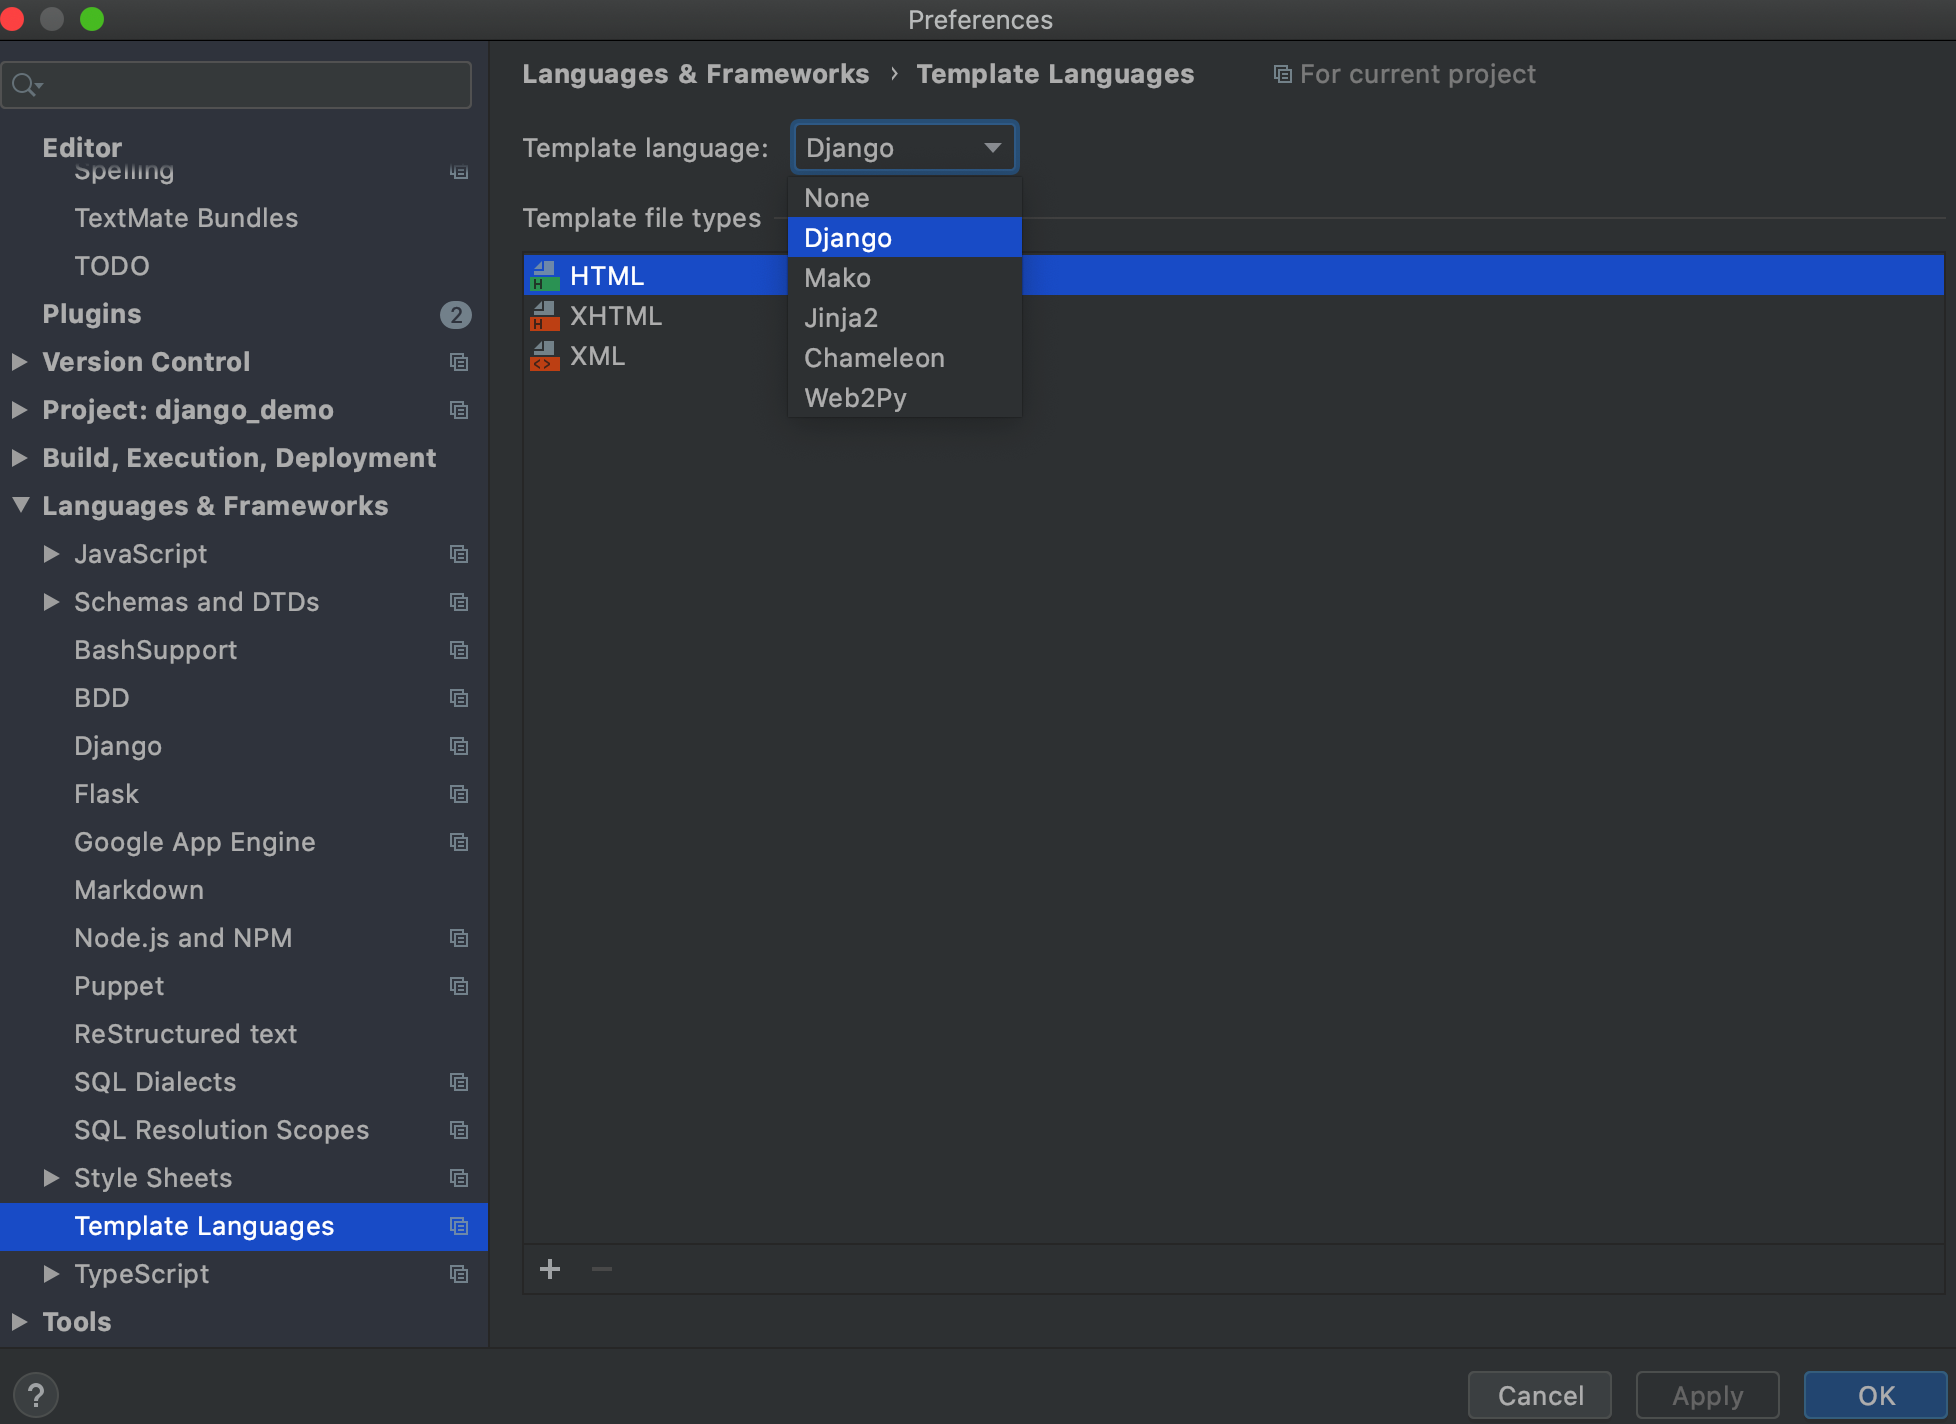Screen dimensions: 1956x1424
Task: Expand the Tools section
Action: [x=19, y=1322]
